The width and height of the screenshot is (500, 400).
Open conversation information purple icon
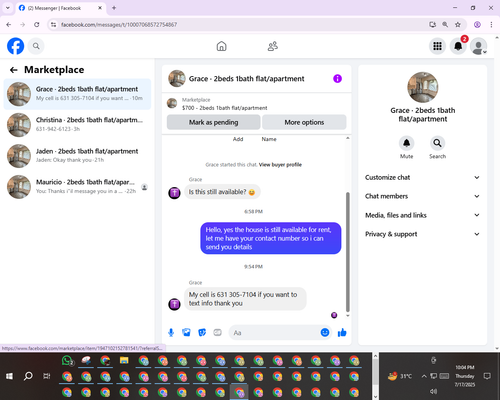point(337,79)
